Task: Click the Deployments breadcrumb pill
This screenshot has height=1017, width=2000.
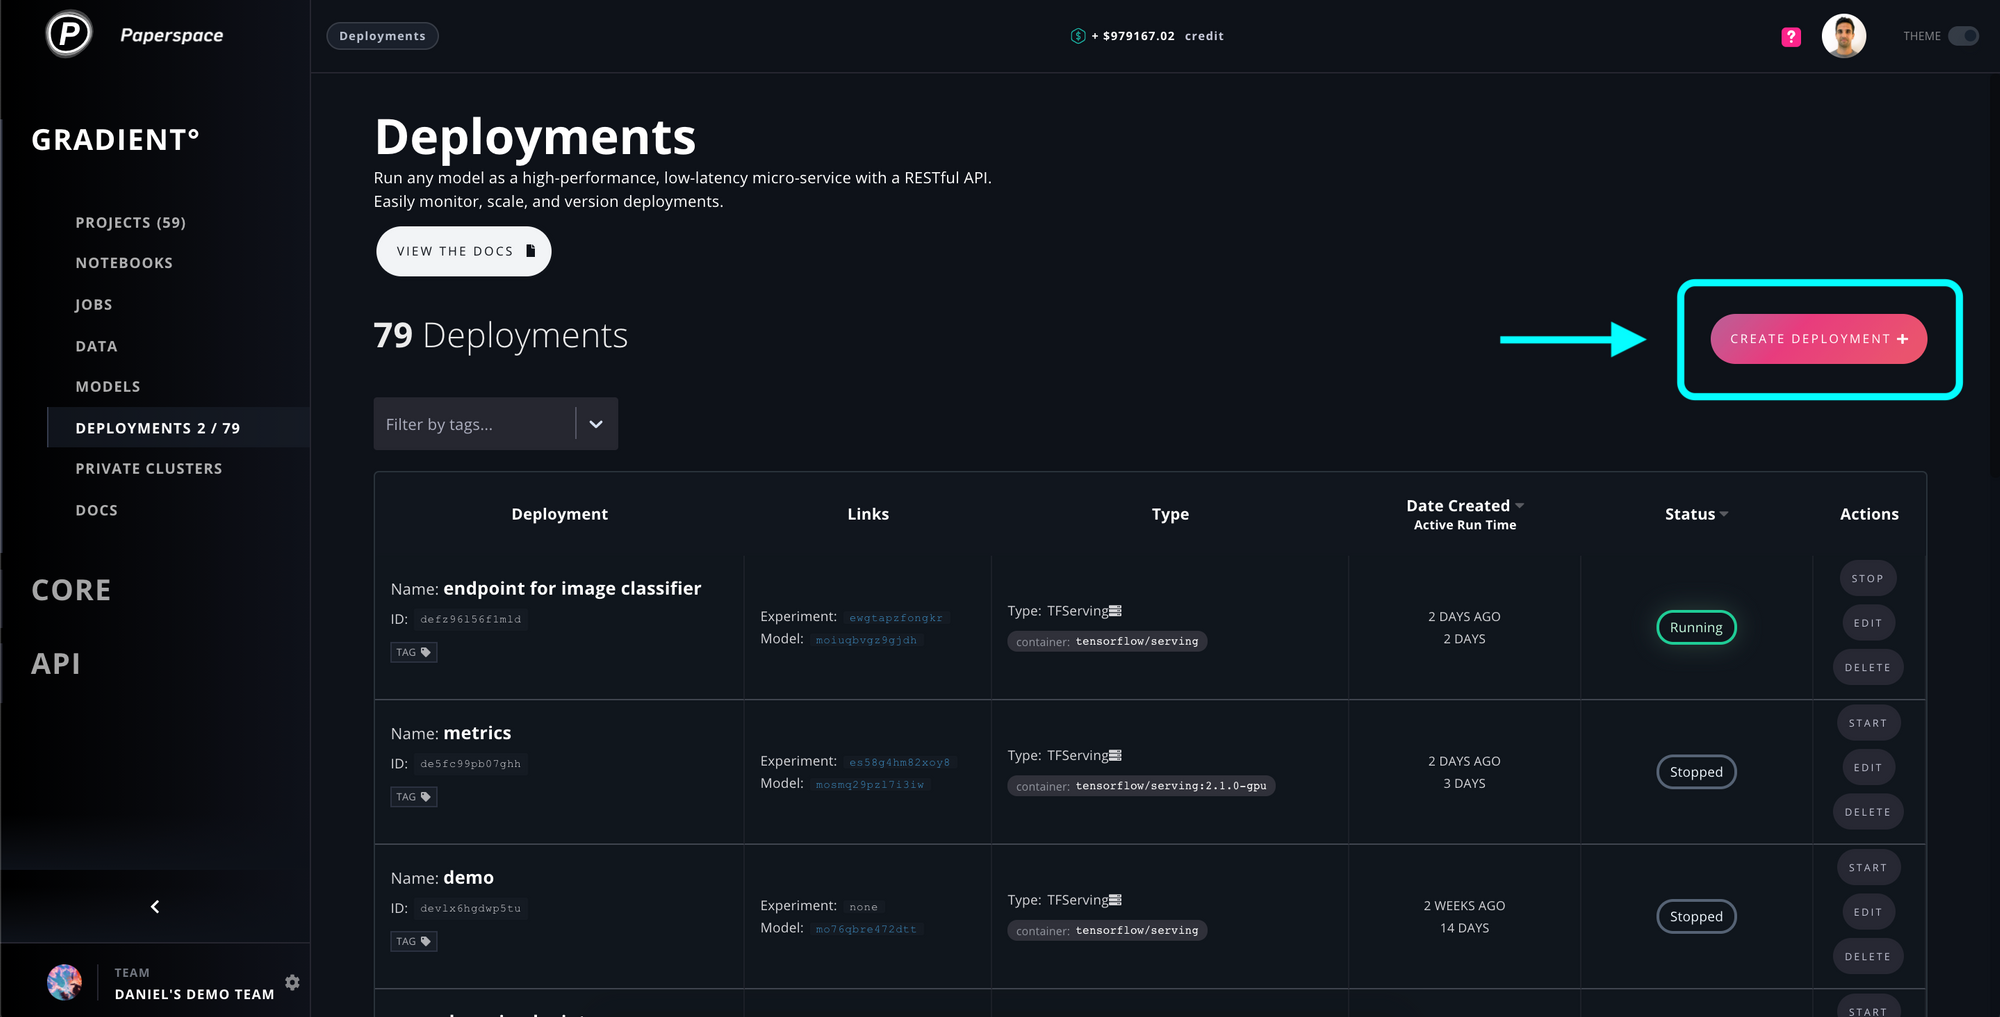Action: click(x=382, y=36)
